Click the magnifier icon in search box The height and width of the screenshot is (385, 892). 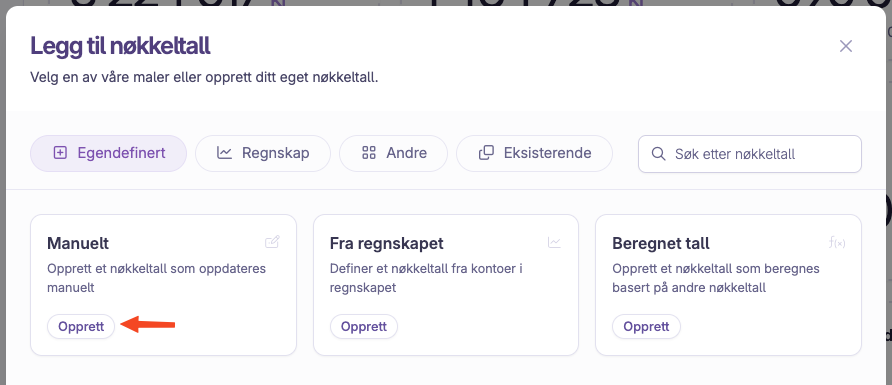pos(658,154)
